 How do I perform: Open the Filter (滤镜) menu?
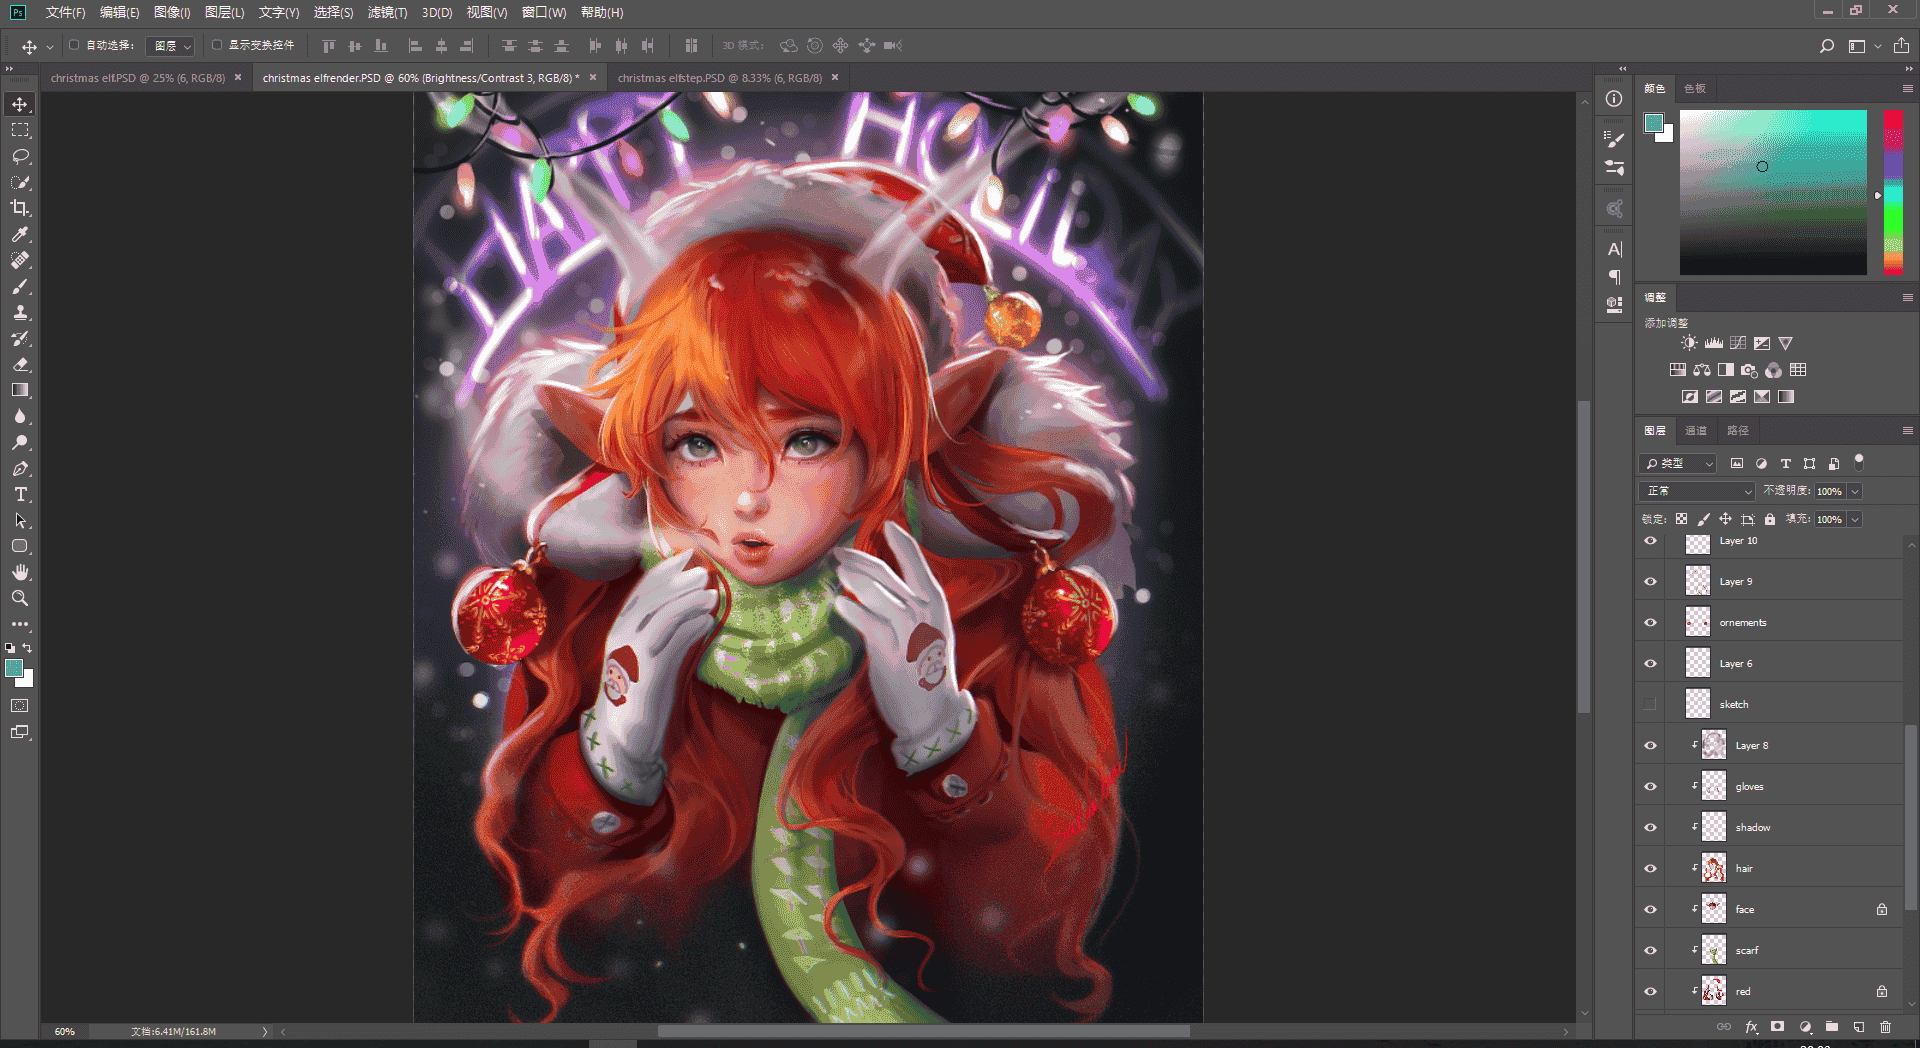coord(387,12)
